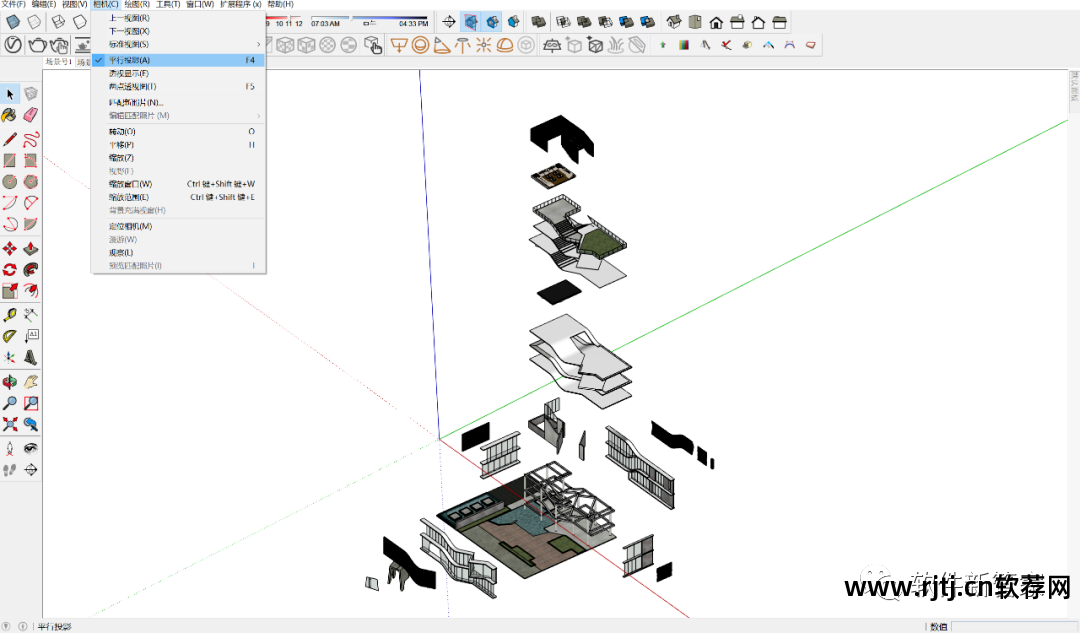Add V-Ray sphere light icon

[x=420, y=45]
